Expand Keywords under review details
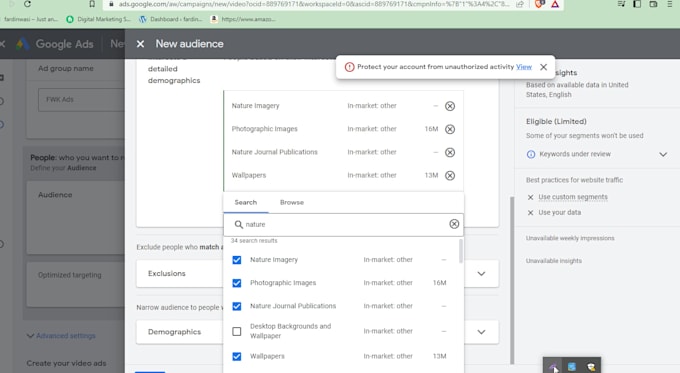The height and width of the screenshot is (373, 680). tap(663, 154)
